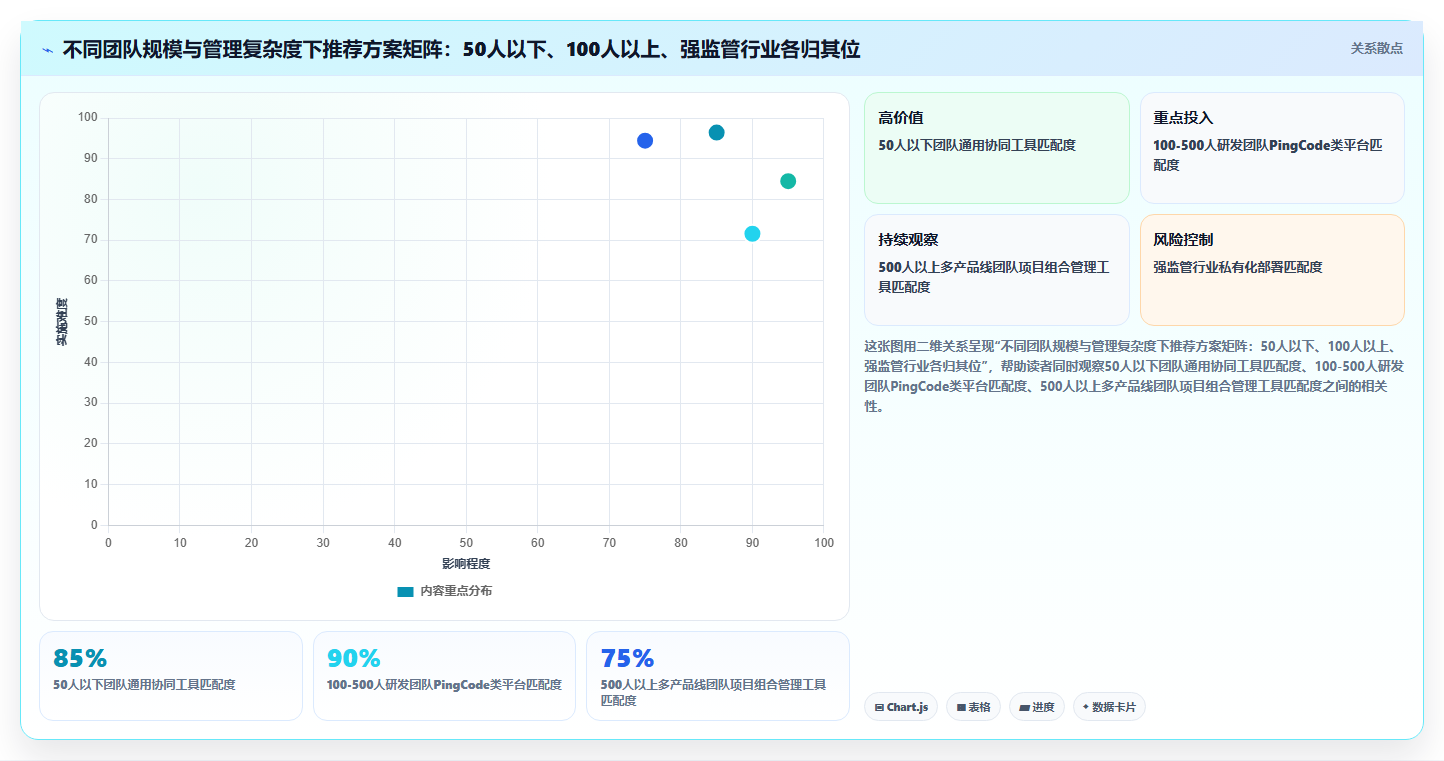This screenshot has width=1444, height=761.
Task: Click the 75% stat value
Action: pyautogui.click(x=627, y=658)
